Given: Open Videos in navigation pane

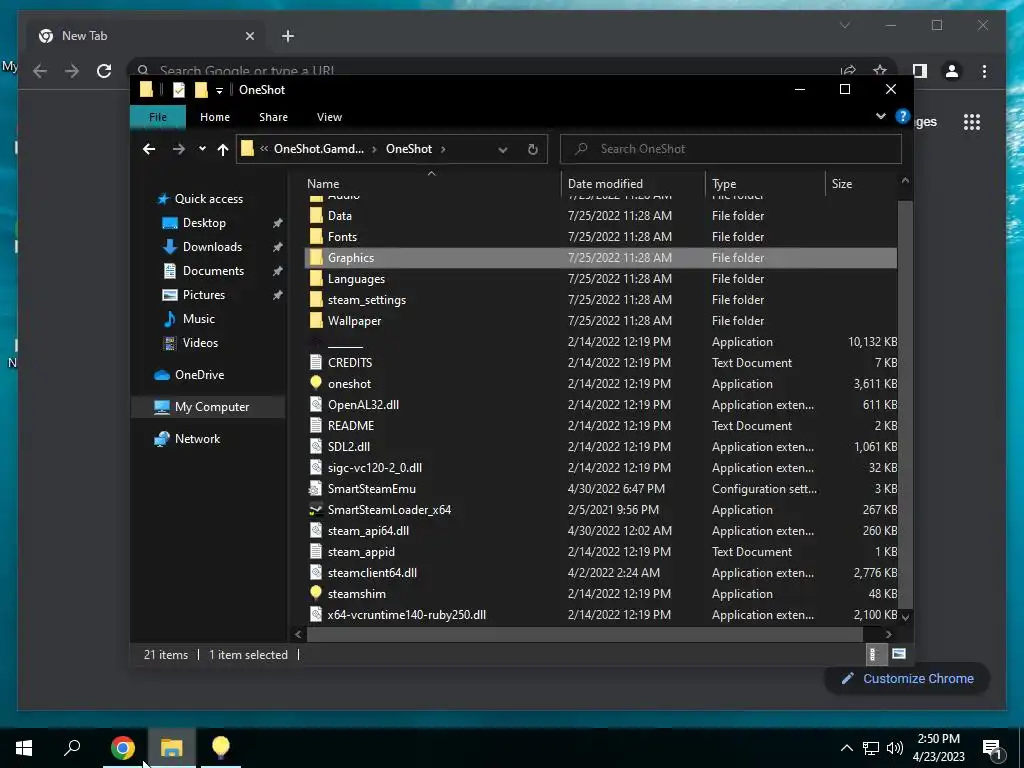Looking at the screenshot, I should 200,343.
